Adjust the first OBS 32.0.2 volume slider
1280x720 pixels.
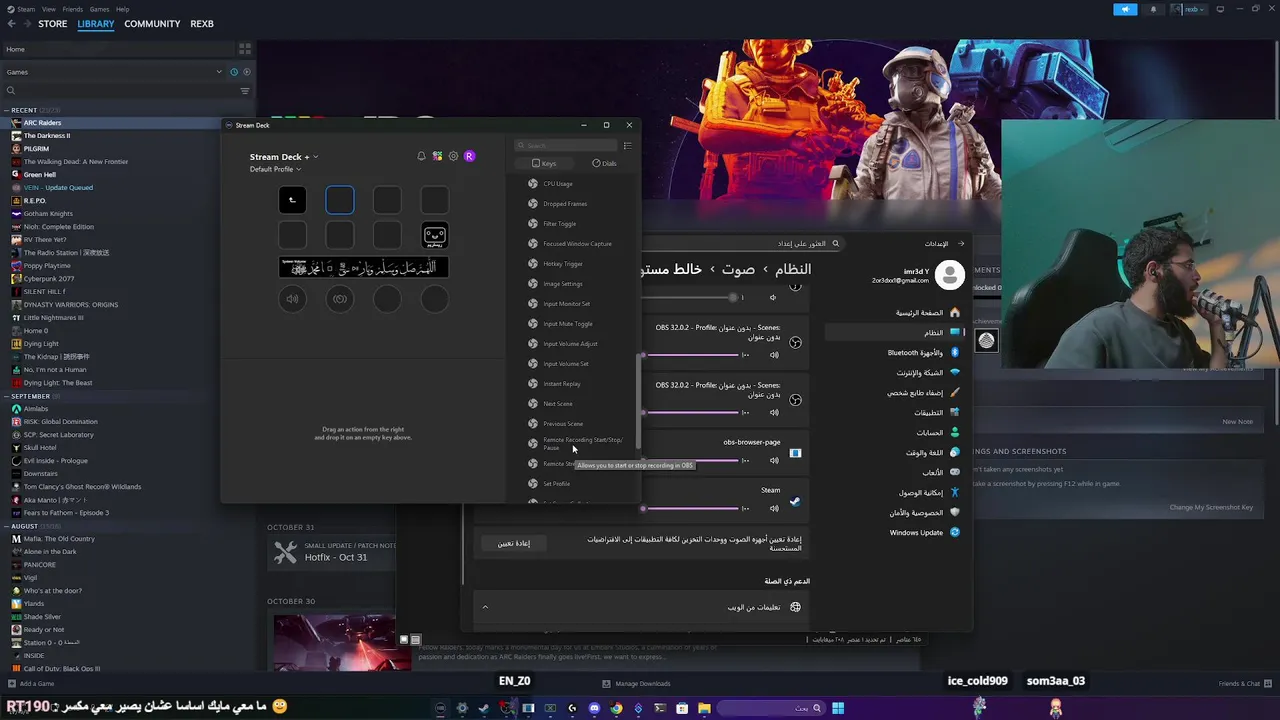[691, 355]
